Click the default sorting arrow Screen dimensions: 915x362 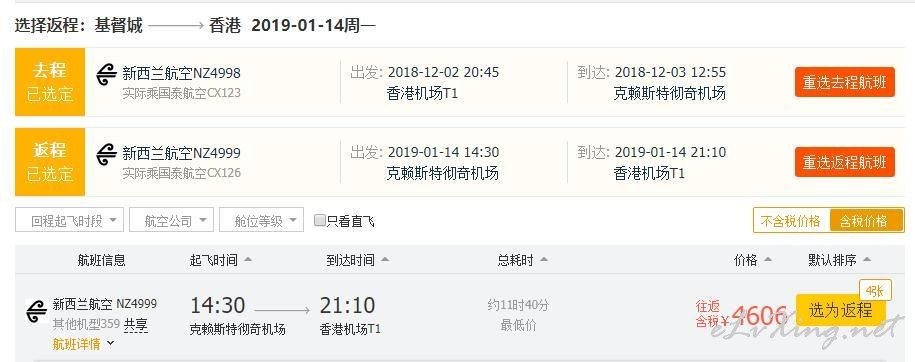pyautogui.click(x=867, y=260)
